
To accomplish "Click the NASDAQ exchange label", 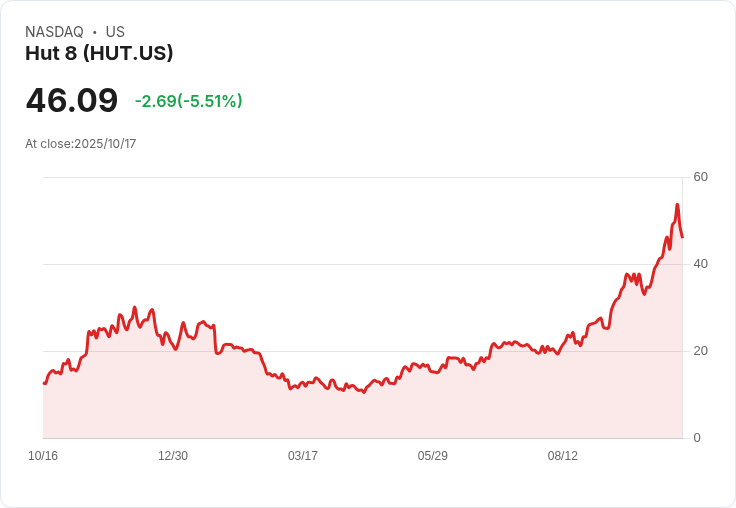I will pos(54,32).
